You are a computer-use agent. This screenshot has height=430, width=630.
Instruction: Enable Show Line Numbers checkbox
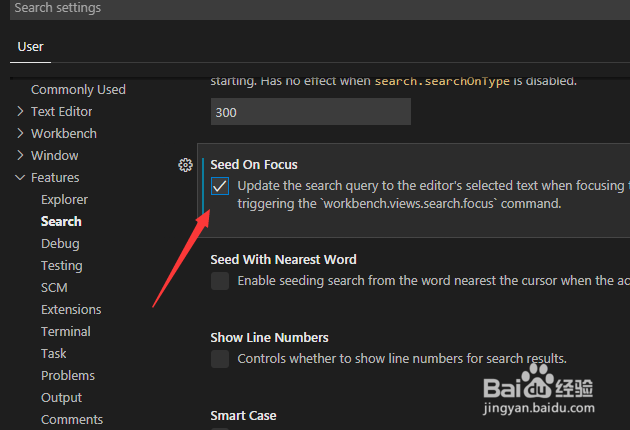coord(220,359)
